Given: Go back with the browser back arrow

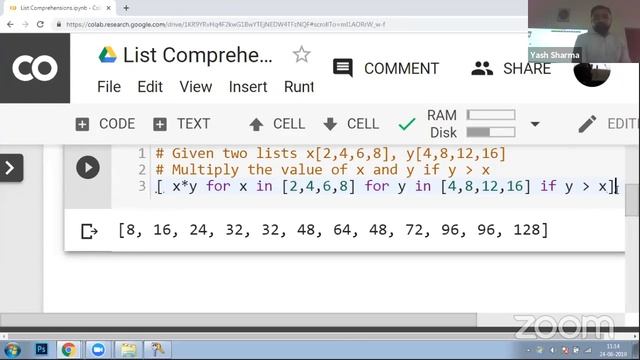Looking at the screenshot, I should point(10,24).
